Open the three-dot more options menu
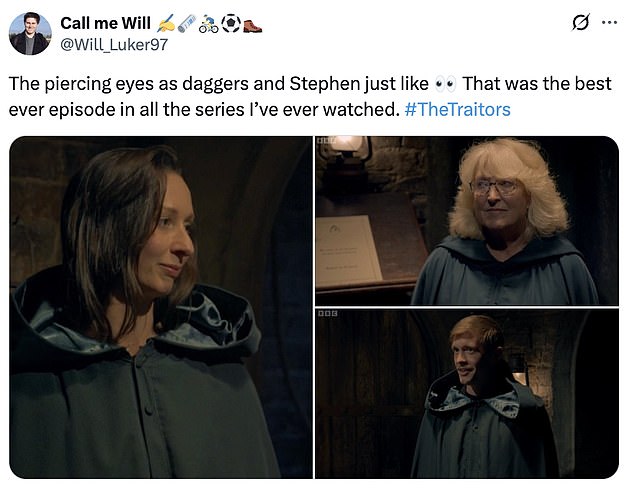634x489 pixels. coord(609,23)
